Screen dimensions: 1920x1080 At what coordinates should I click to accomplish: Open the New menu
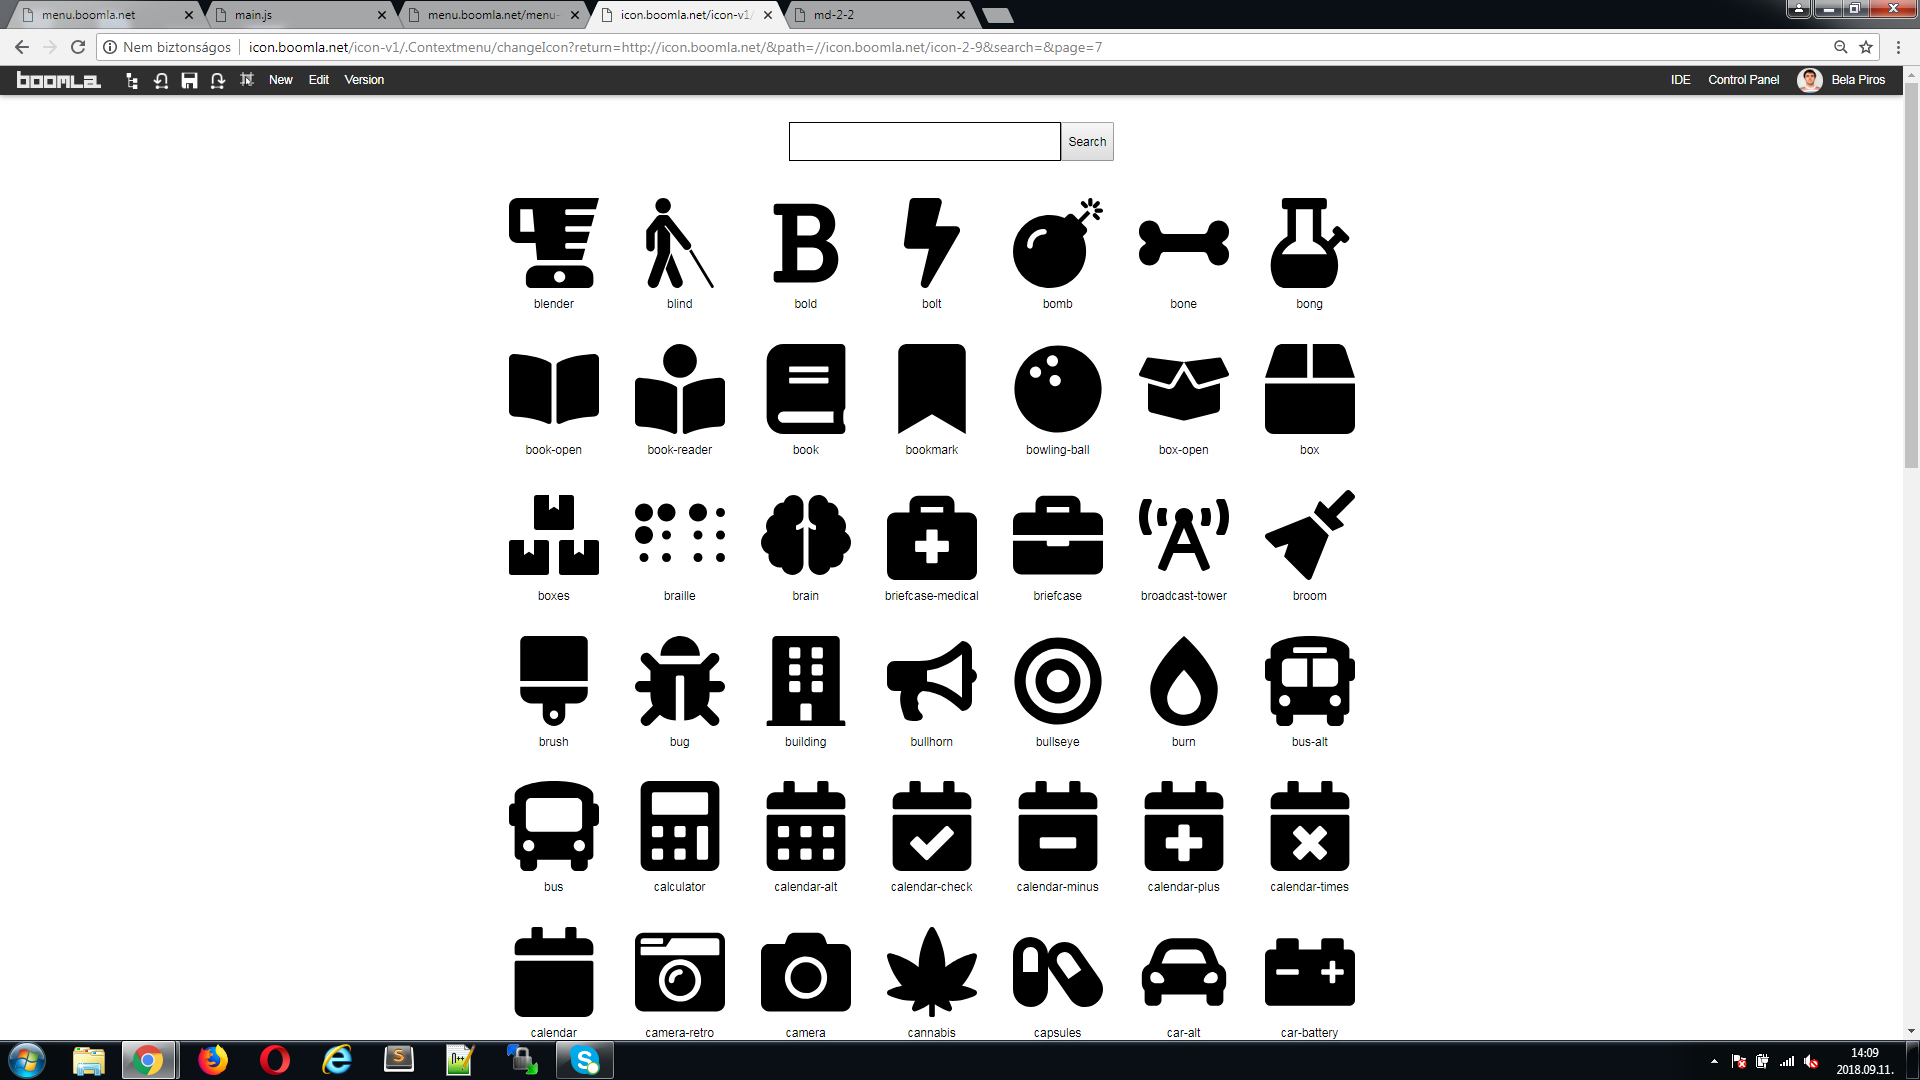pos(280,80)
